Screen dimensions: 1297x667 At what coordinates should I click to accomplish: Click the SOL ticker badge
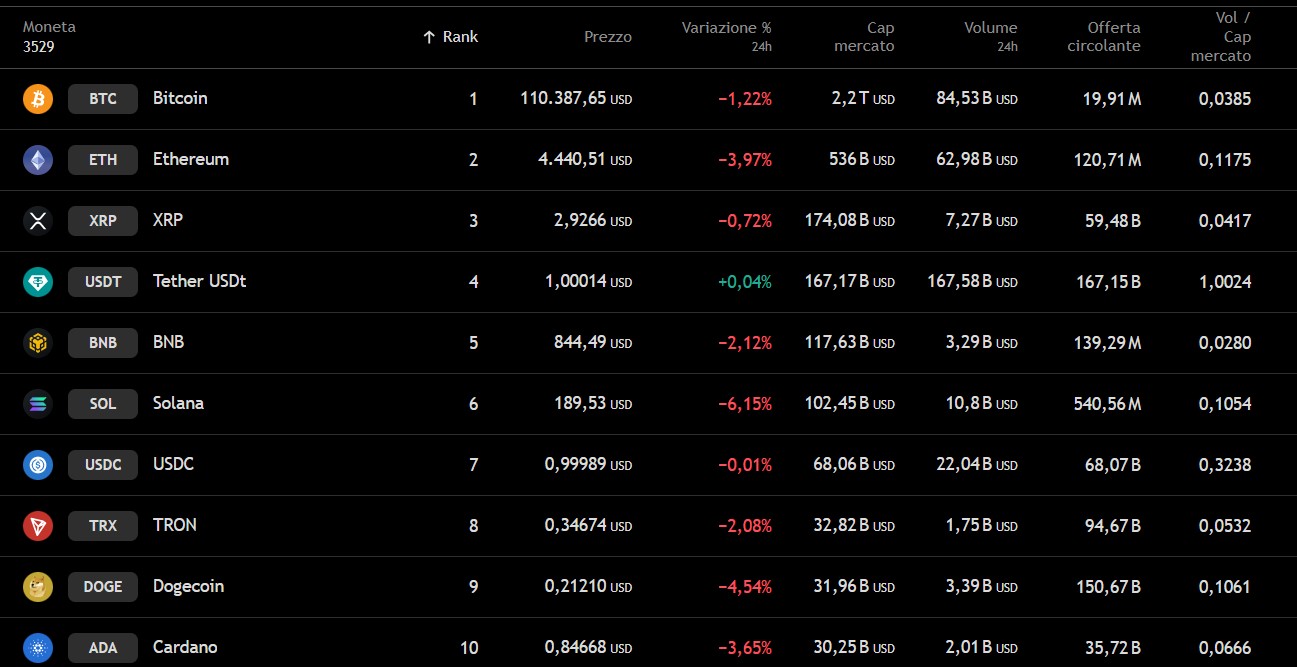(x=103, y=404)
